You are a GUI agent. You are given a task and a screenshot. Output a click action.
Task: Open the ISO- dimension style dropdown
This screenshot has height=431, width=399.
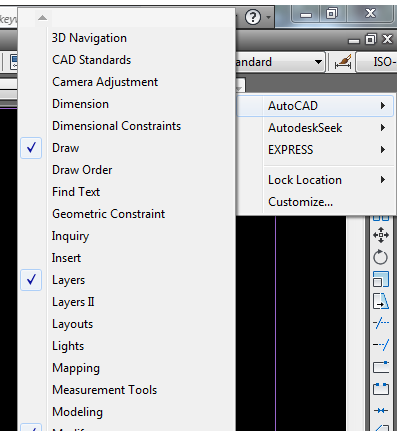[377, 62]
